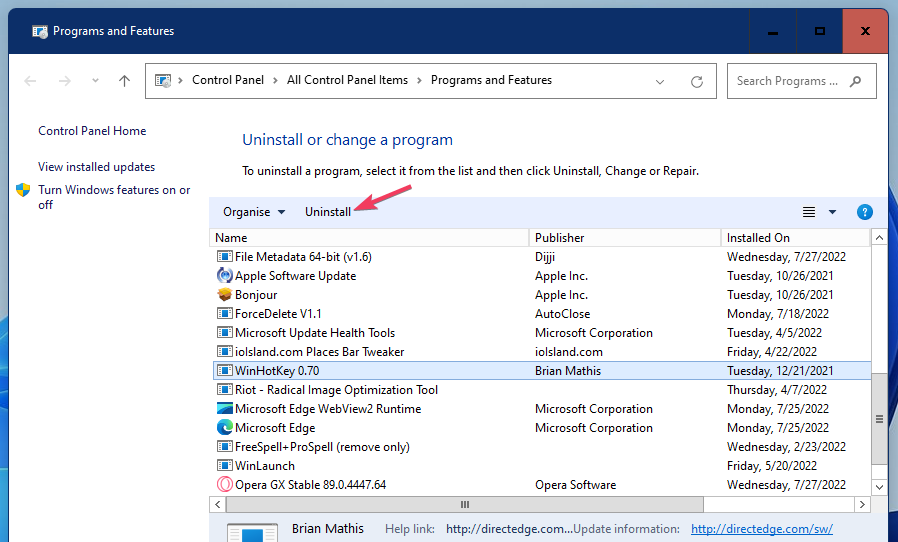The width and height of the screenshot is (898, 542).
Task: Click the Opera Software publisher cell
Action: (576, 485)
